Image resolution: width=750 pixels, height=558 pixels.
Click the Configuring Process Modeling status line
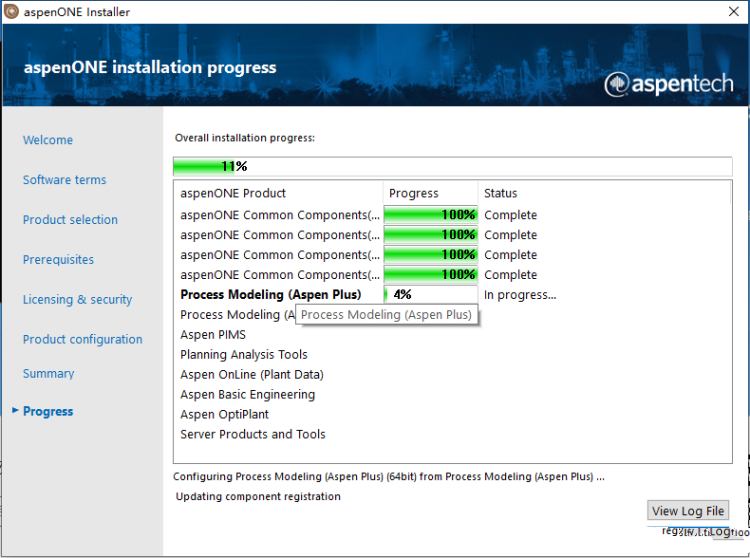pos(388,477)
